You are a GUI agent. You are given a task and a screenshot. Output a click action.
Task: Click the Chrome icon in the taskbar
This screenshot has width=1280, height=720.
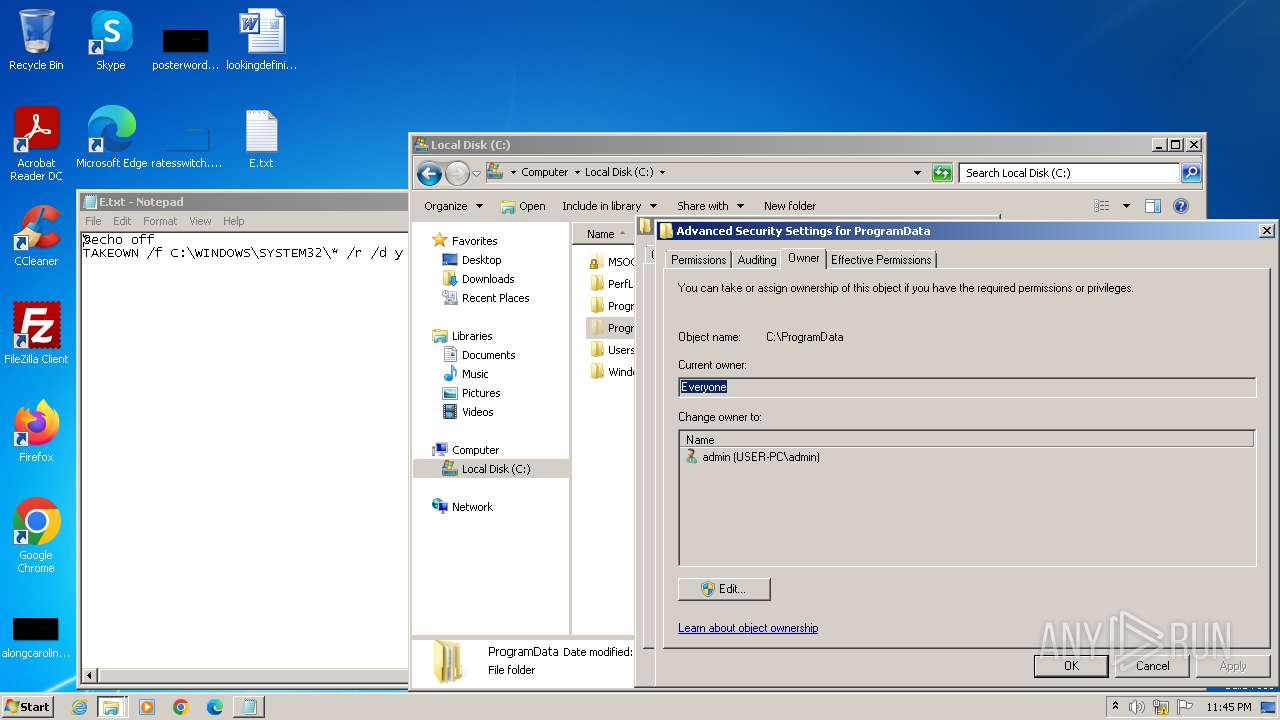181,707
